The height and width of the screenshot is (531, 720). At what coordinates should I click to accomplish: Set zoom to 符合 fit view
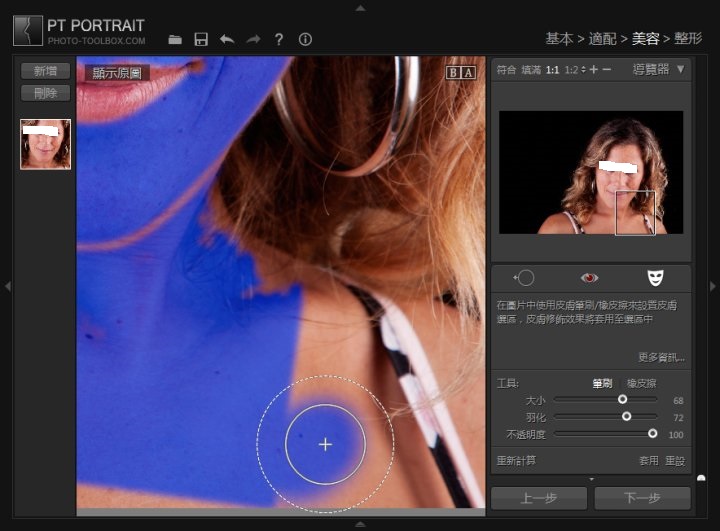point(506,70)
